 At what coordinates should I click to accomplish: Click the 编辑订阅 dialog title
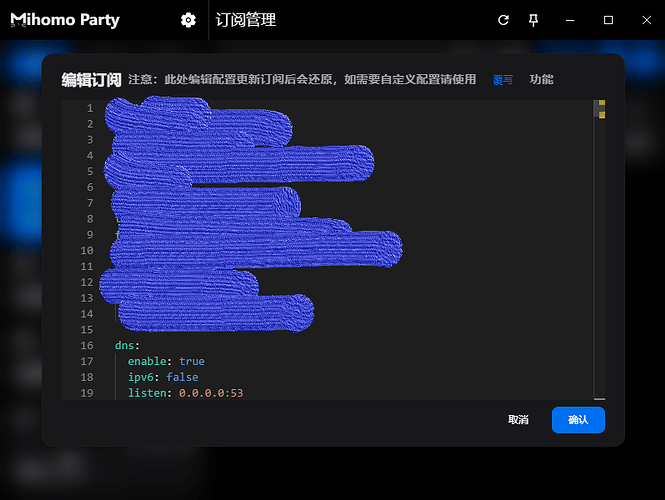point(91,80)
